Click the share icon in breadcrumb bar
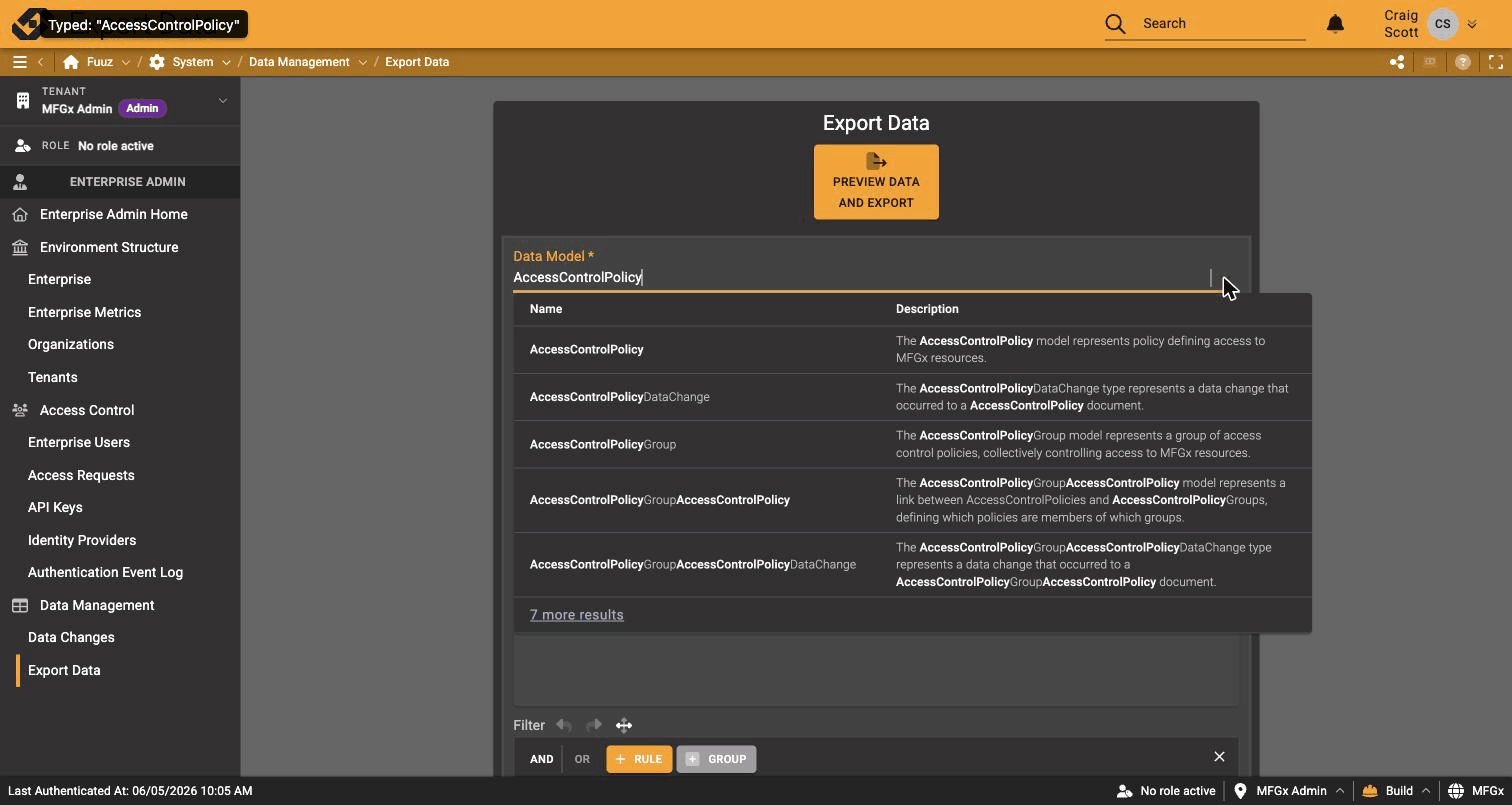The height and width of the screenshot is (805, 1512). point(1397,62)
